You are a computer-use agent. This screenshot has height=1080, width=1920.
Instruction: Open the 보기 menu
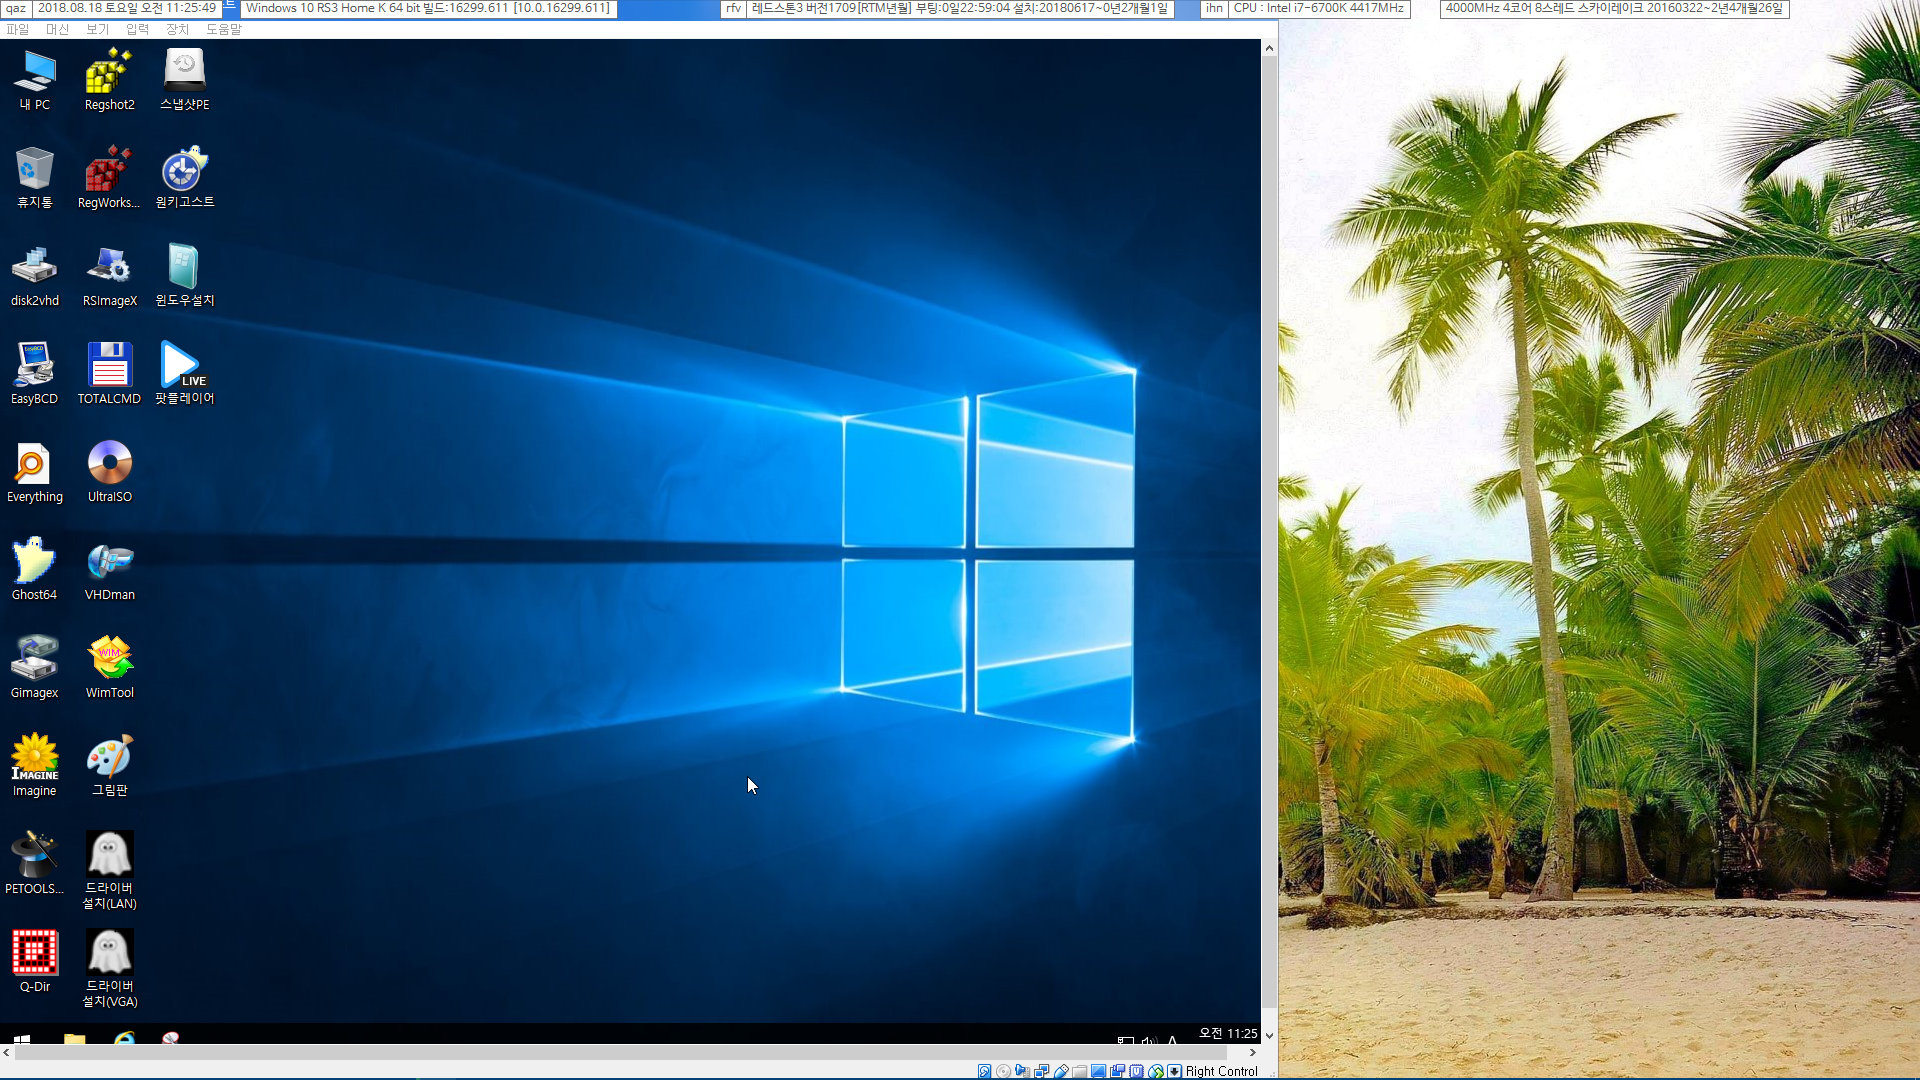click(x=98, y=29)
